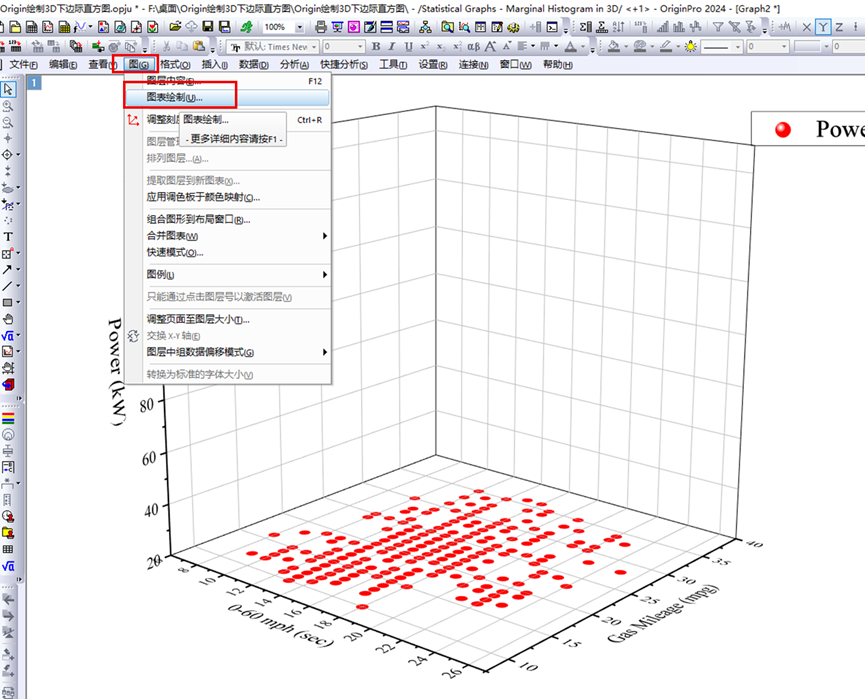
Task: Click the Insert Equation square-root tool
Action: click(x=8, y=335)
